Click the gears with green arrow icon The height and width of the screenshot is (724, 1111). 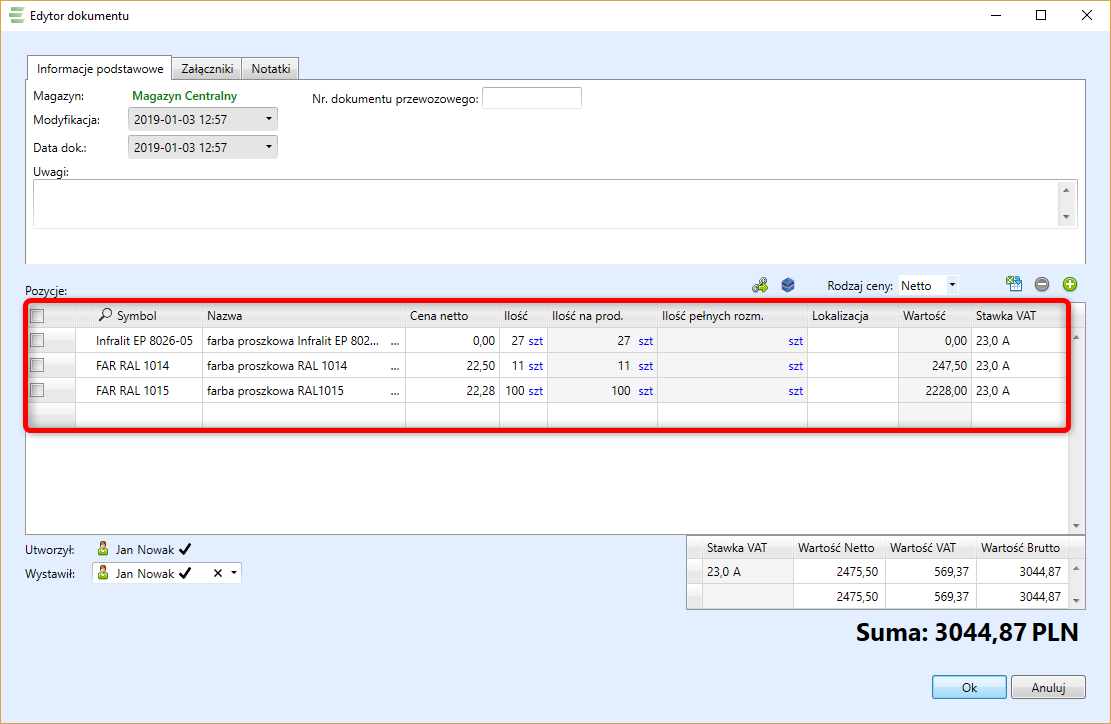[760, 285]
